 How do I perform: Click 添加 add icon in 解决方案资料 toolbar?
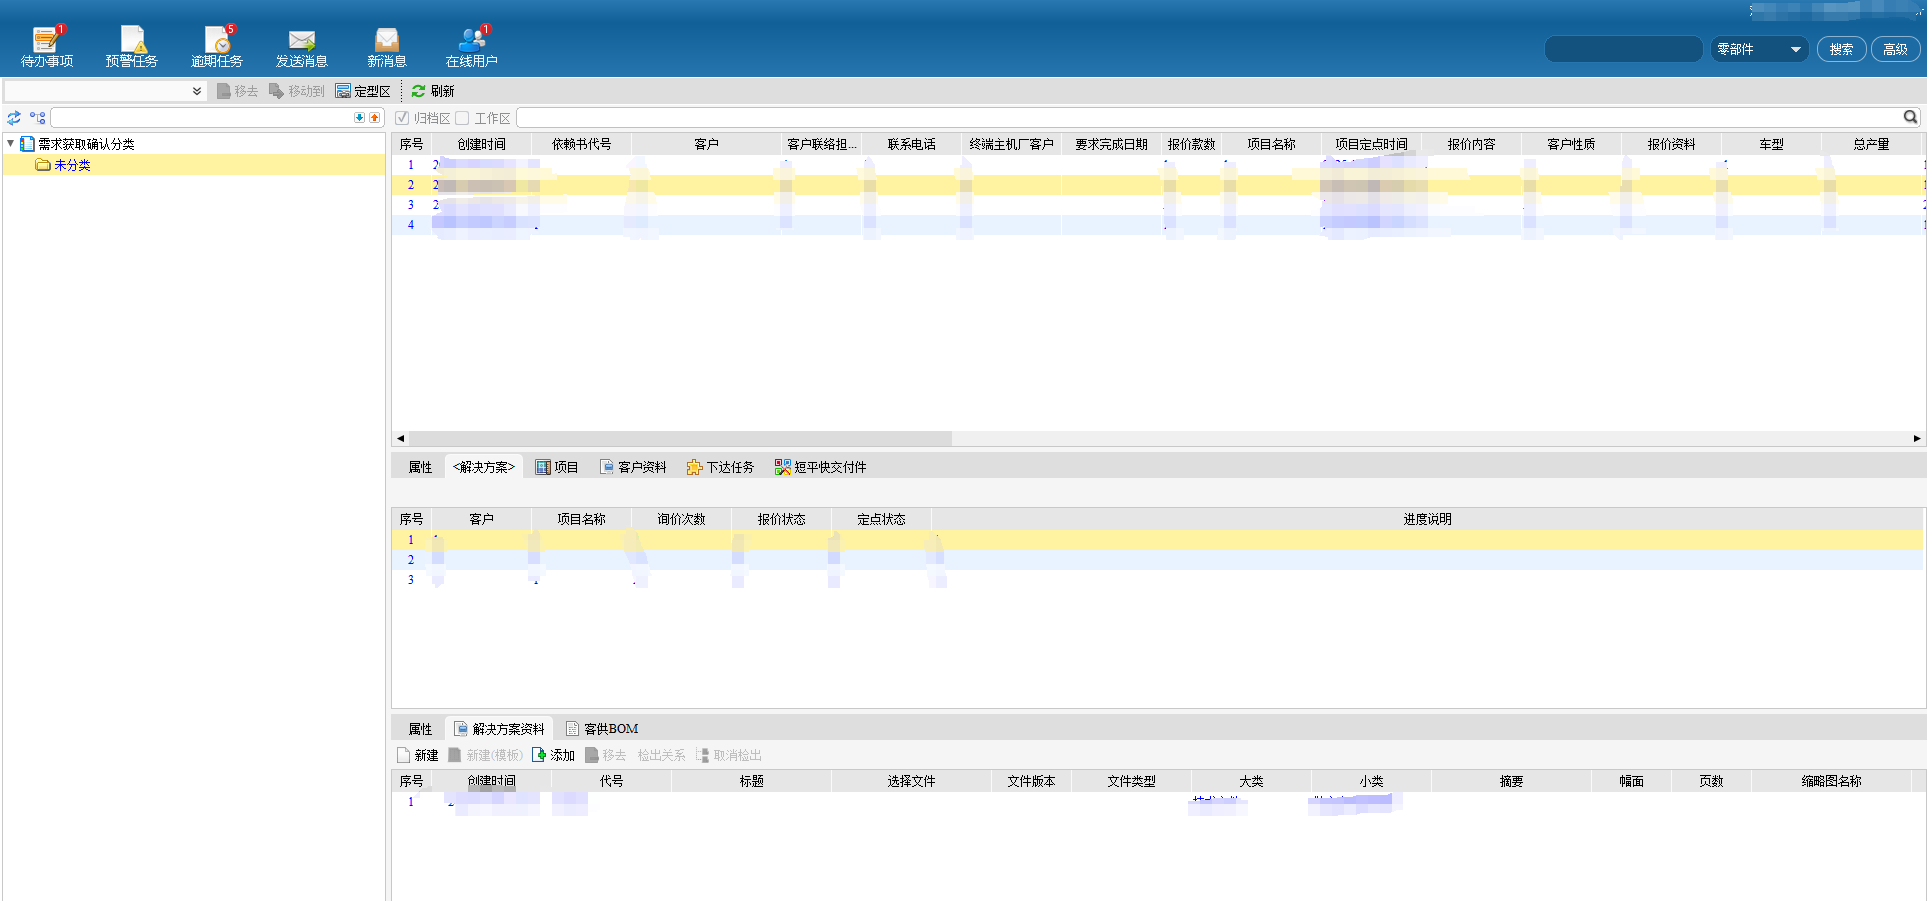[x=540, y=755]
